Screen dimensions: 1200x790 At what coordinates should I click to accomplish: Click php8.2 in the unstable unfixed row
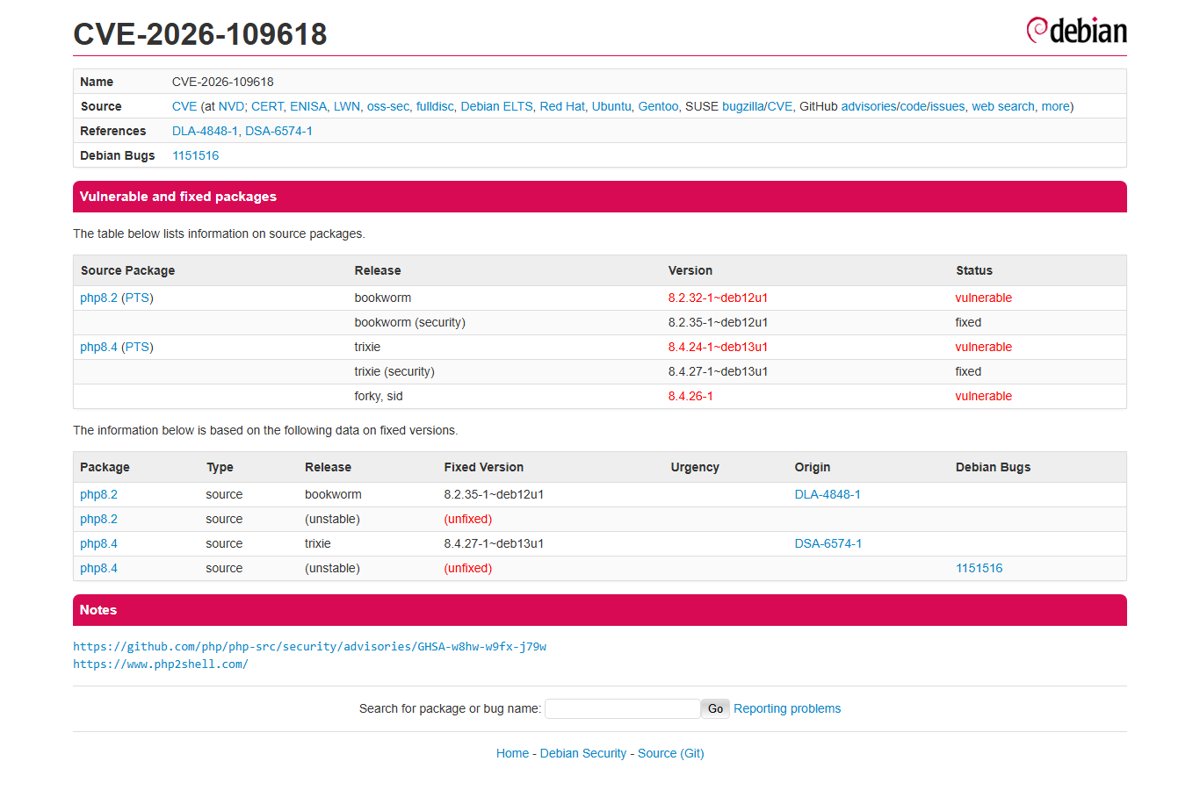[x=99, y=519]
